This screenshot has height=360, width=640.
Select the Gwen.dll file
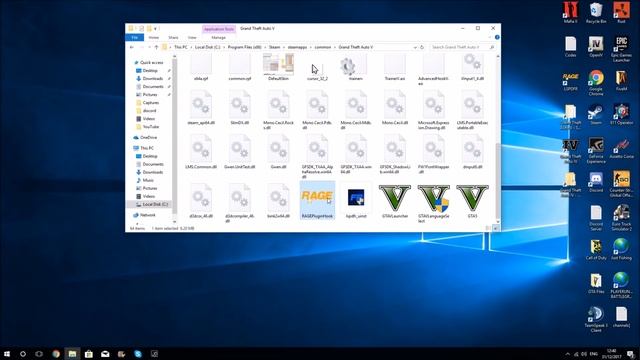click(x=278, y=152)
